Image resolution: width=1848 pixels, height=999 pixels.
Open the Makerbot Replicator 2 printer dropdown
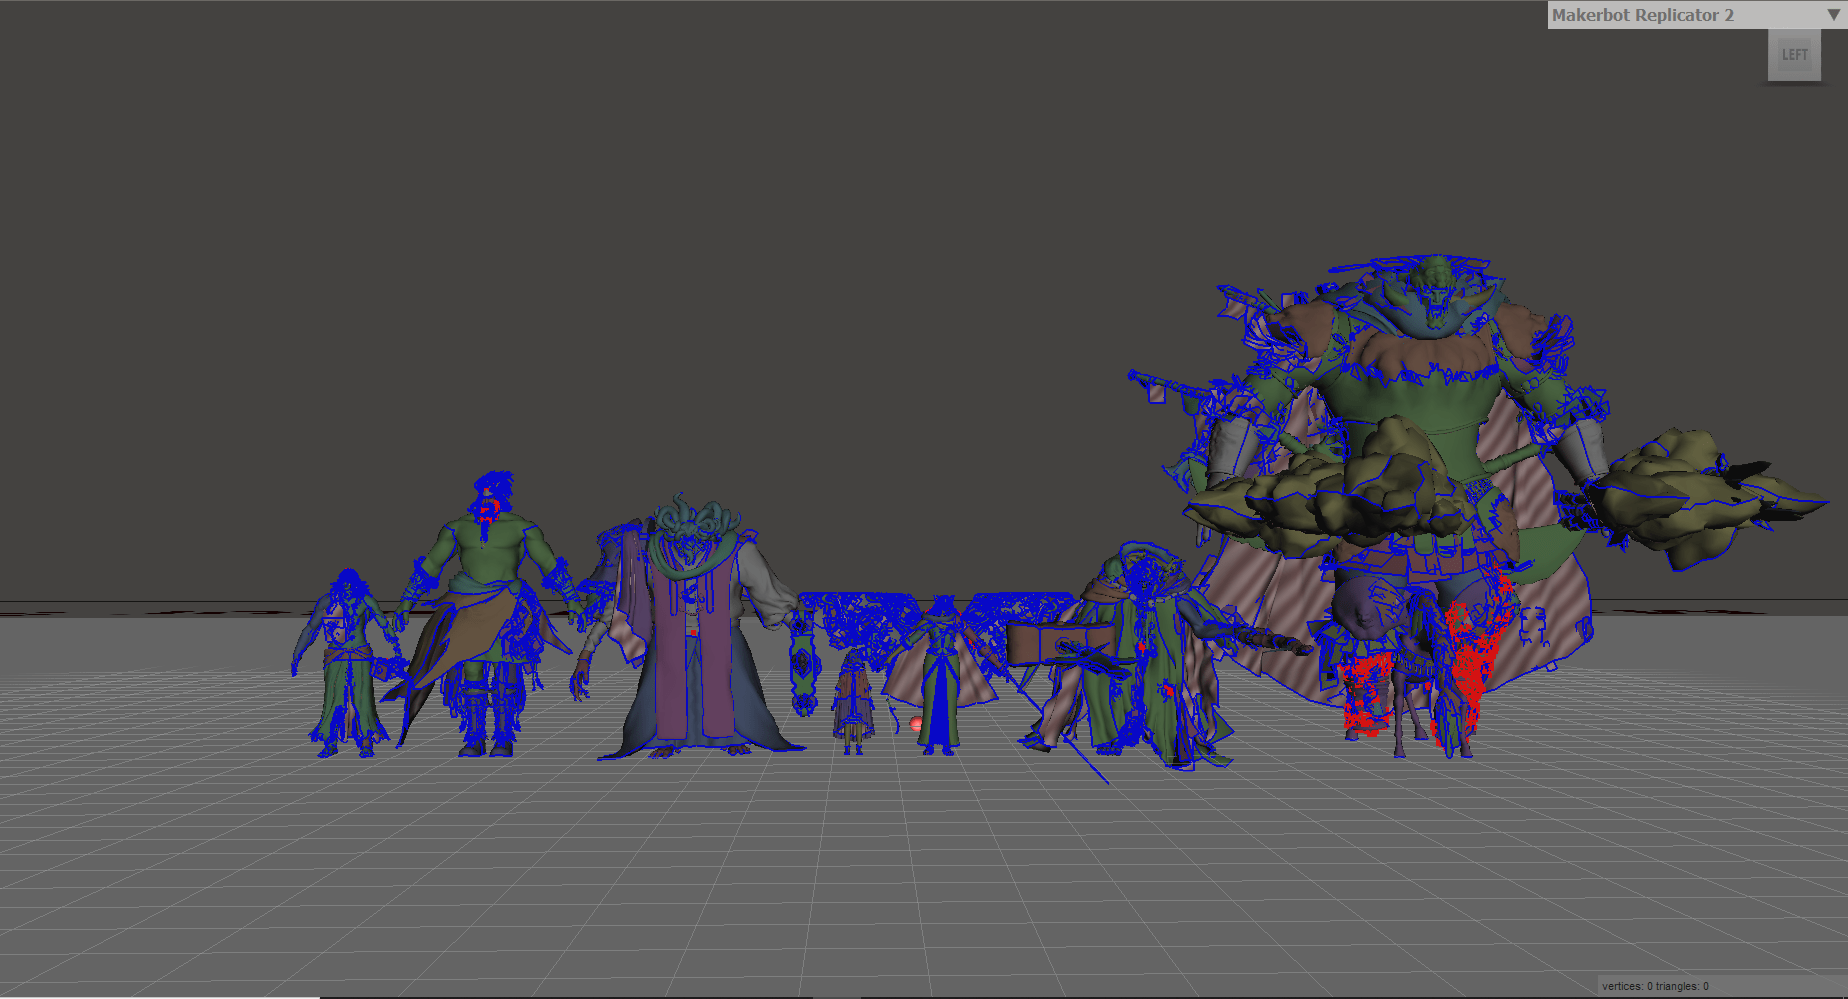pyautogui.click(x=1696, y=15)
